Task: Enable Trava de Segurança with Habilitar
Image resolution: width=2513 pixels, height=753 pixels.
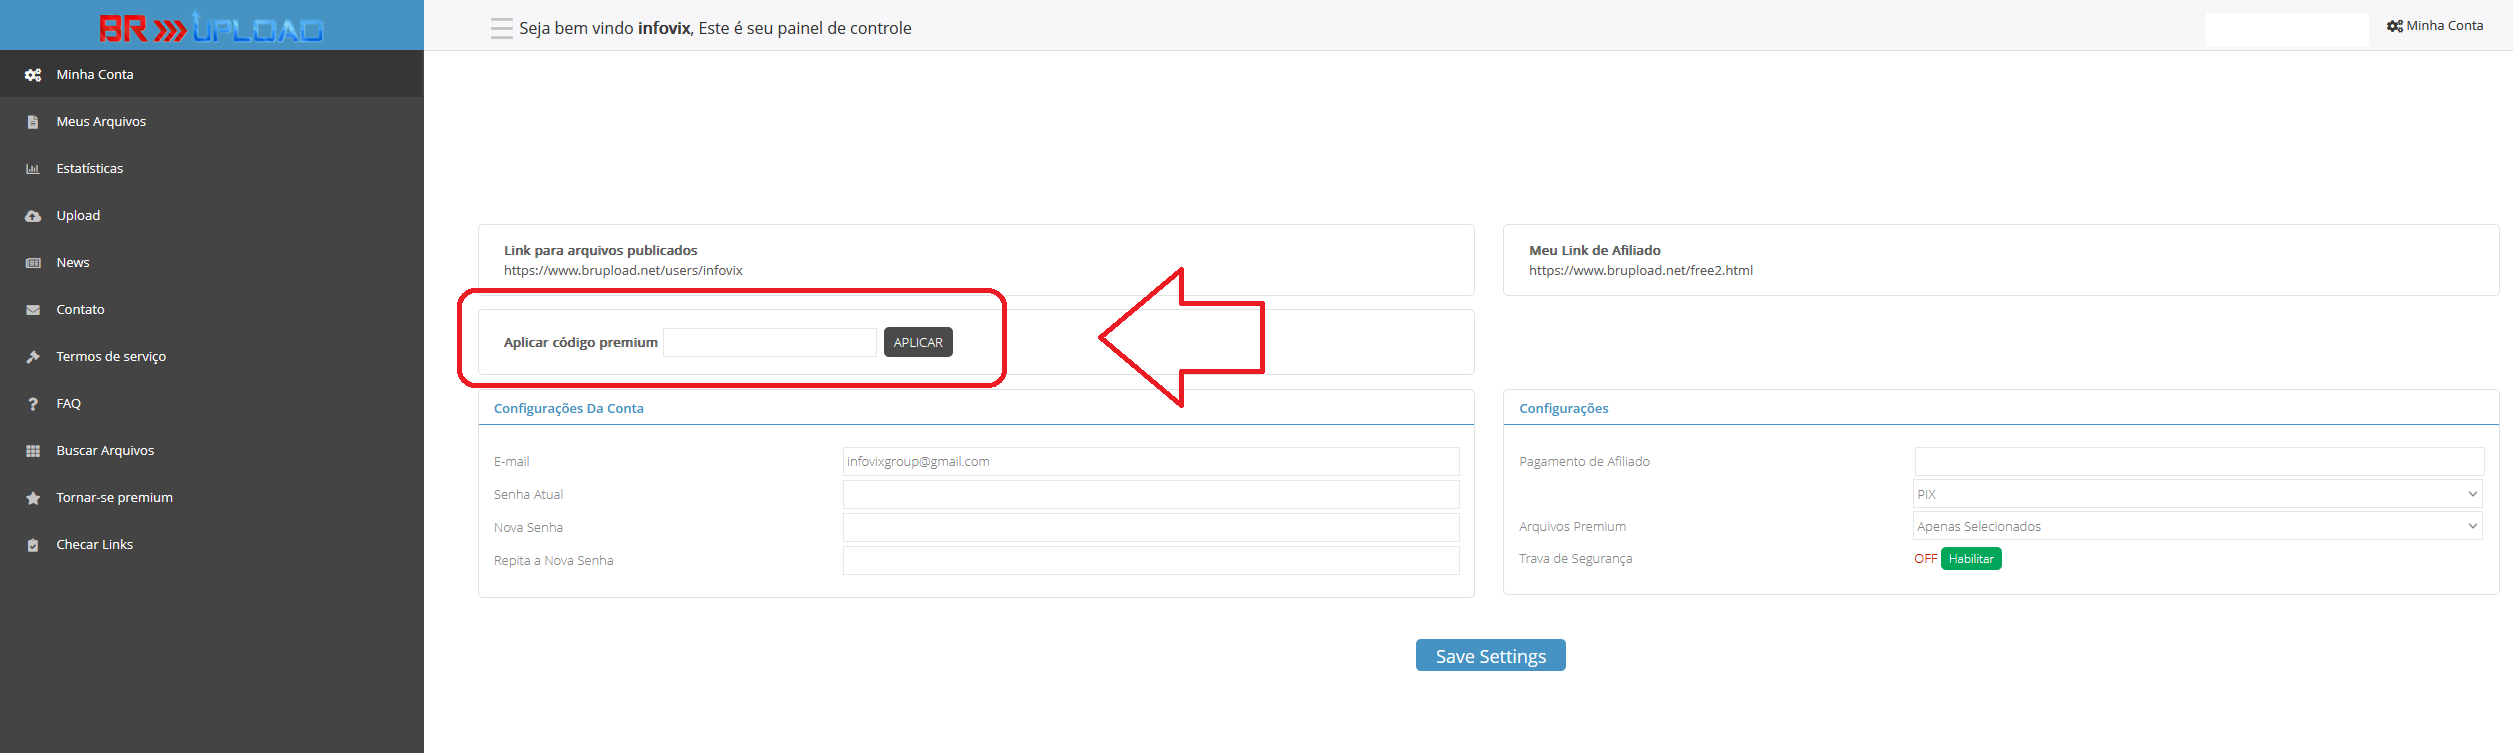Action: point(1970,559)
